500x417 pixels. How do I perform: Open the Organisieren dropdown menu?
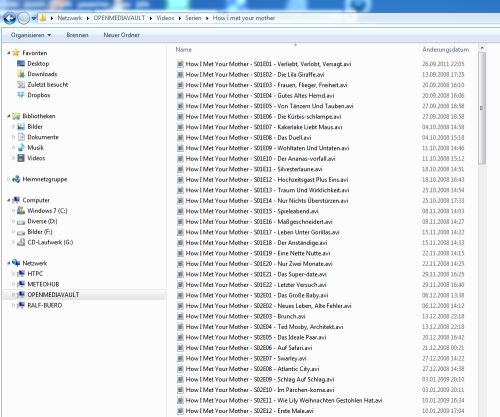[x=31, y=35]
